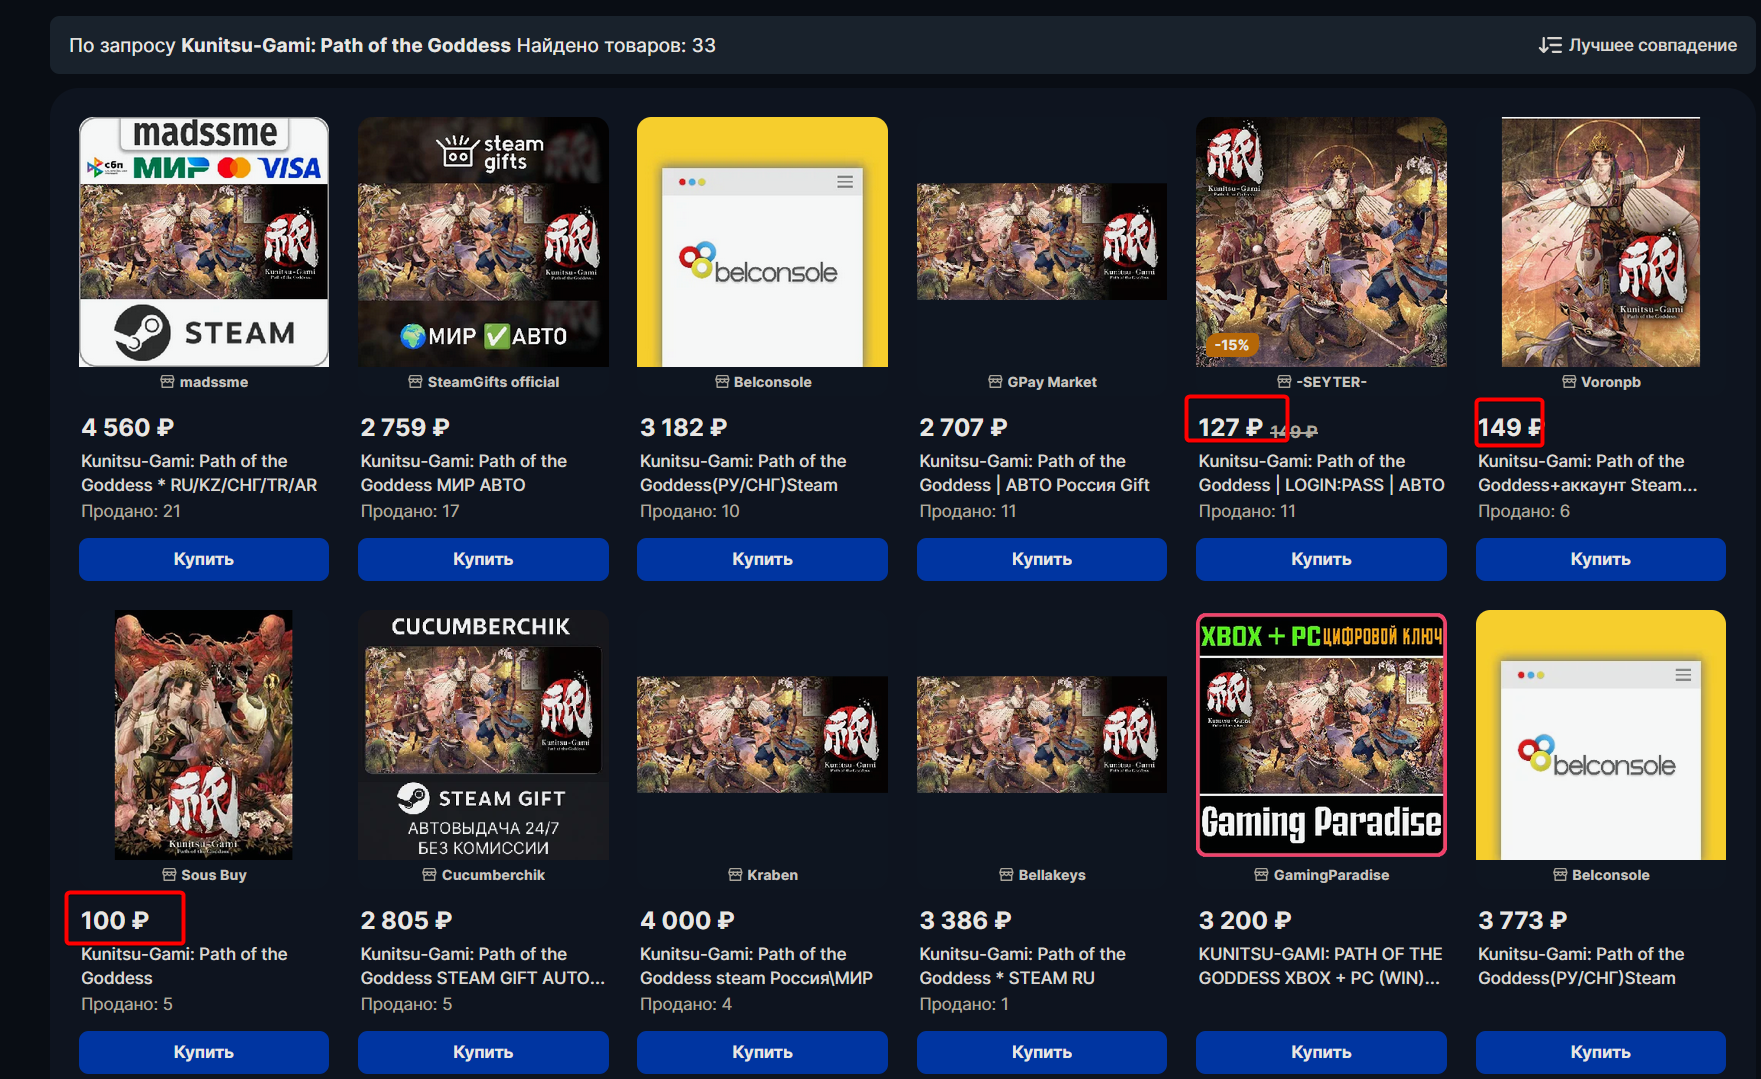This screenshot has width=1761, height=1079.
Task: Buy the 3 182 ₽ Belconsole offer
Action: (x=762, y=559)
